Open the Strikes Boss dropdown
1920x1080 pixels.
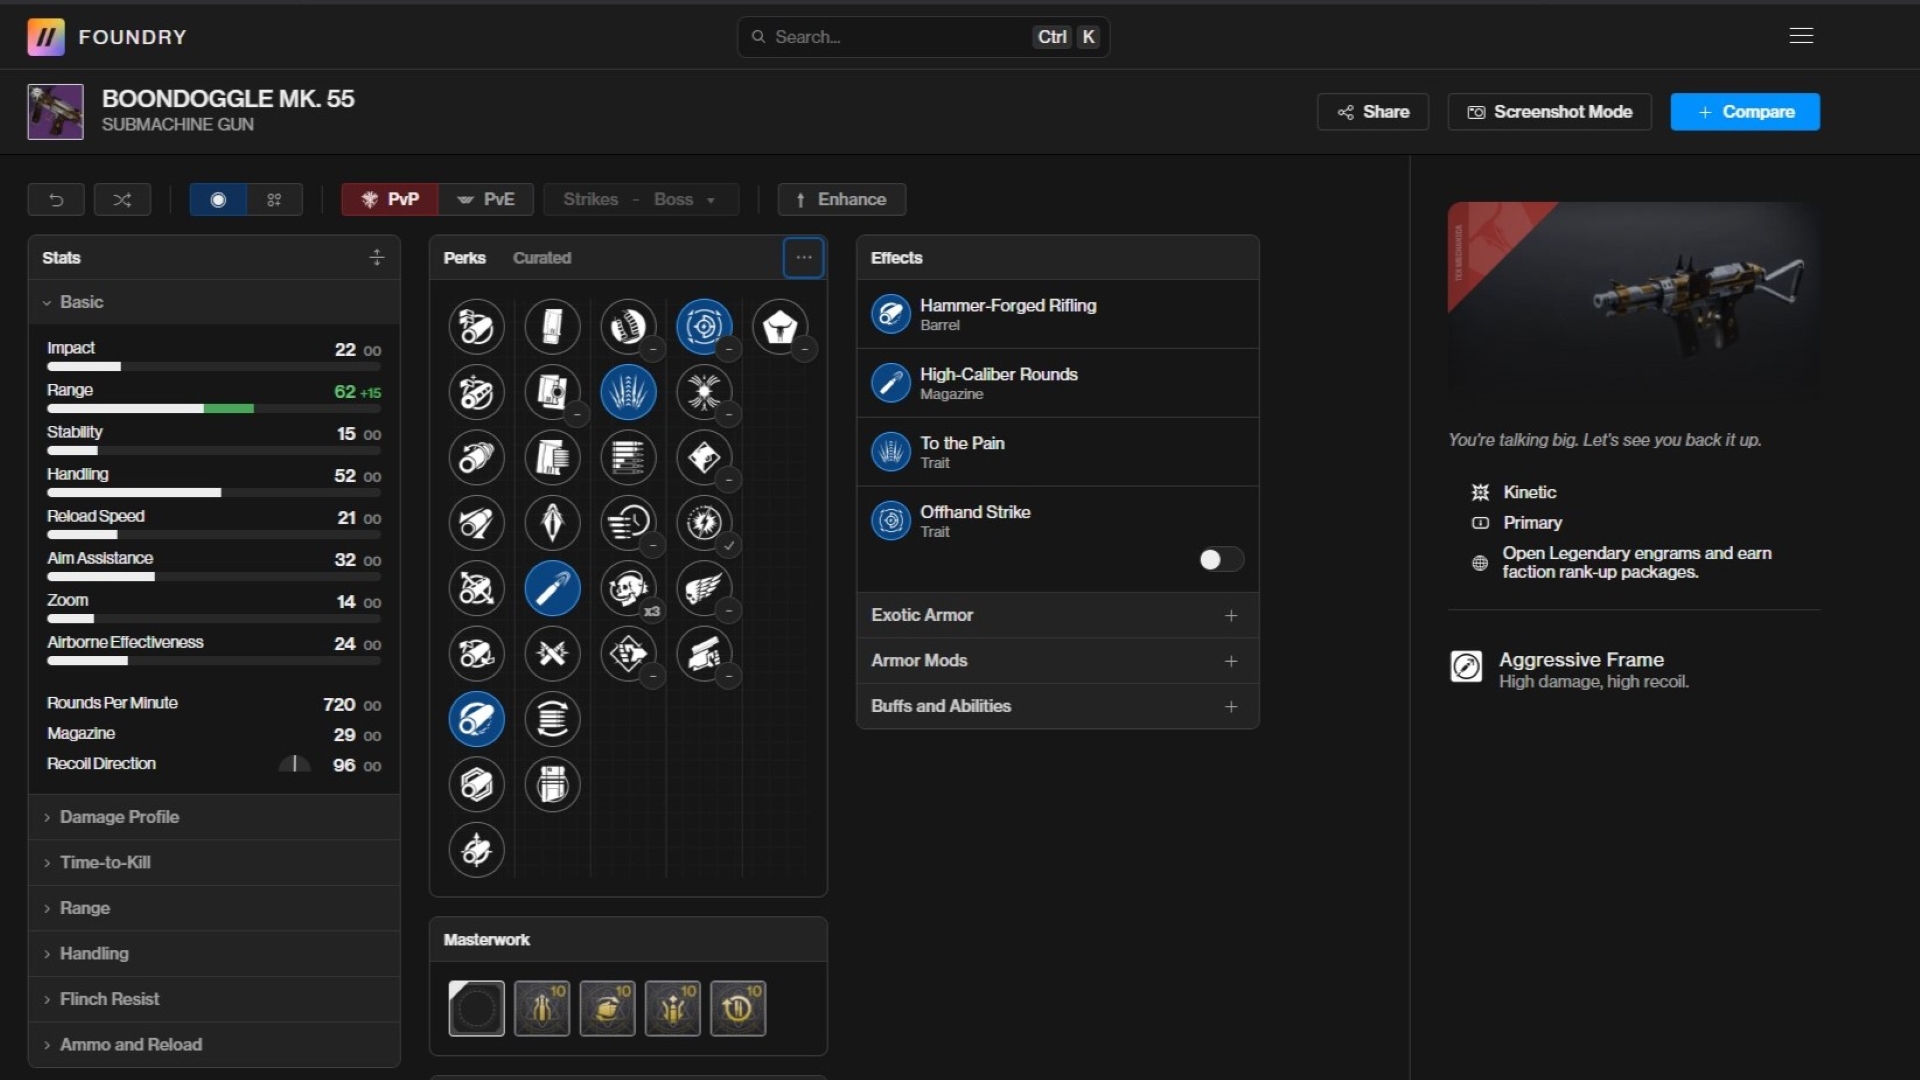pyautogui.click(x=640, y=200)
